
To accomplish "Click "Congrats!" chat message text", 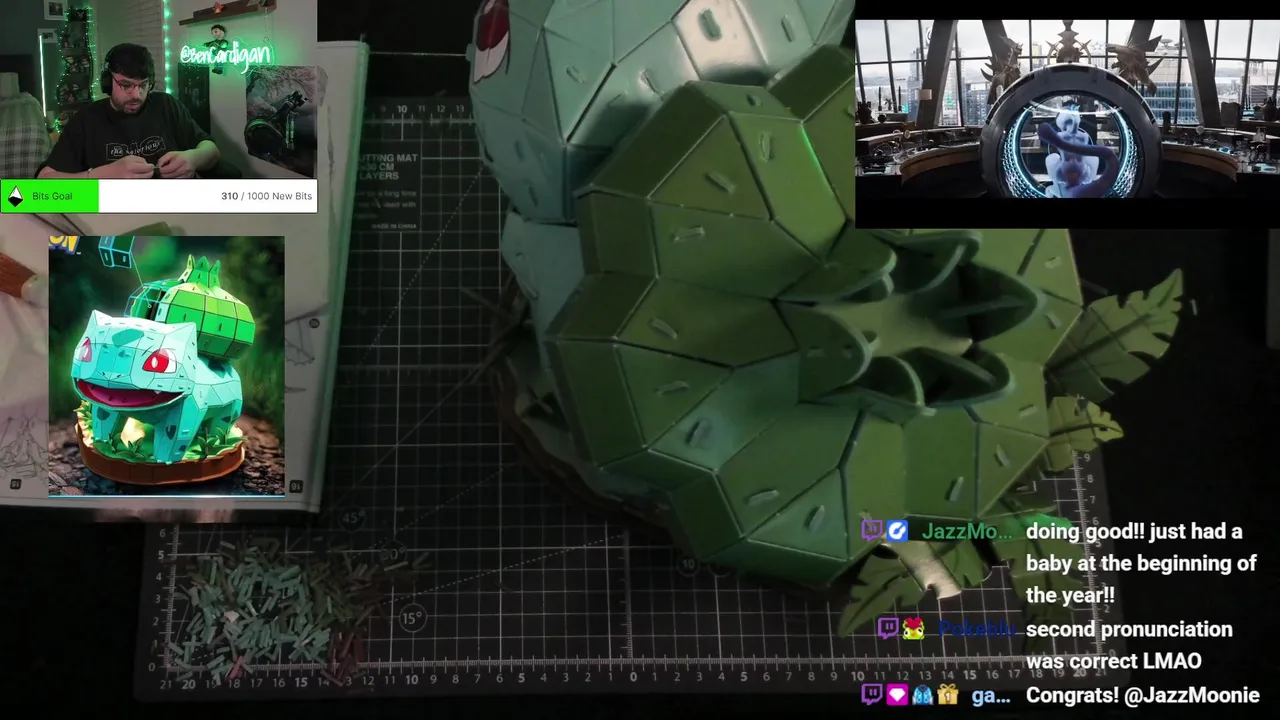I will pos(1072,696).
